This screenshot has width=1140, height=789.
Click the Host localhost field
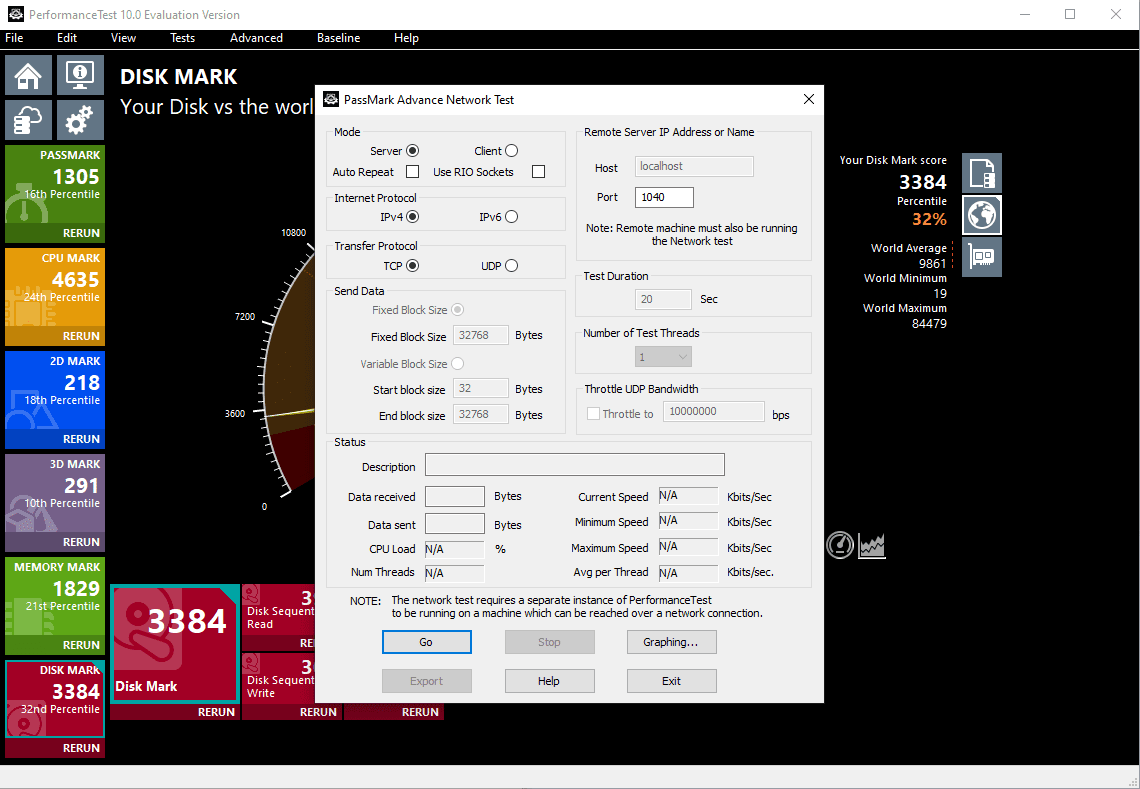pyautogui.click(x=694, y=167)
